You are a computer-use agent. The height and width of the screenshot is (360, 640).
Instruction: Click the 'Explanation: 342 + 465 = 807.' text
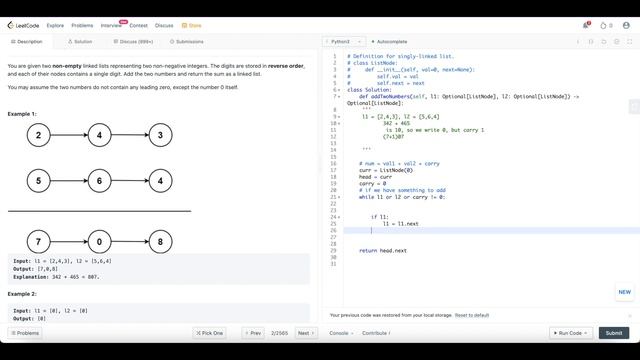tap(56, 277)
